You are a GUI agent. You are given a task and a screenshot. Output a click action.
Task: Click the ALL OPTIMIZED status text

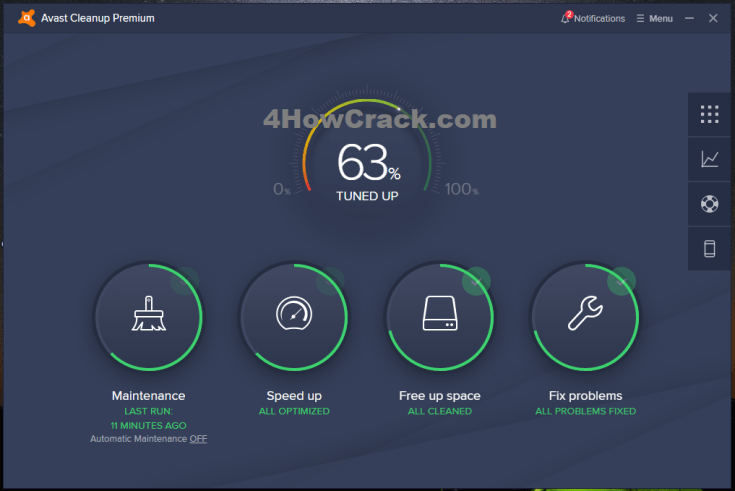point(294,411)
